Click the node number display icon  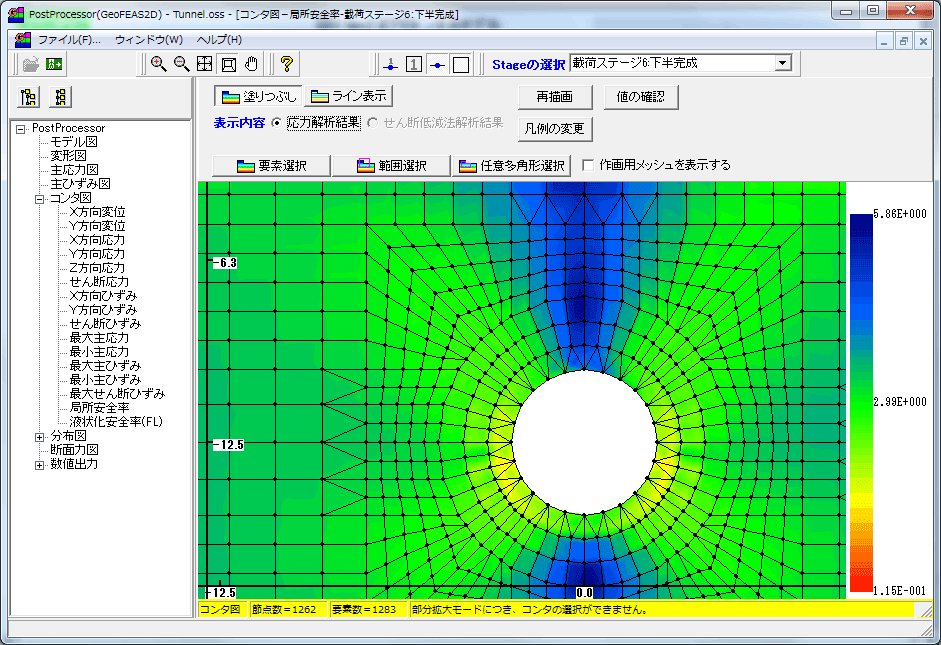(x=391, y=64)
